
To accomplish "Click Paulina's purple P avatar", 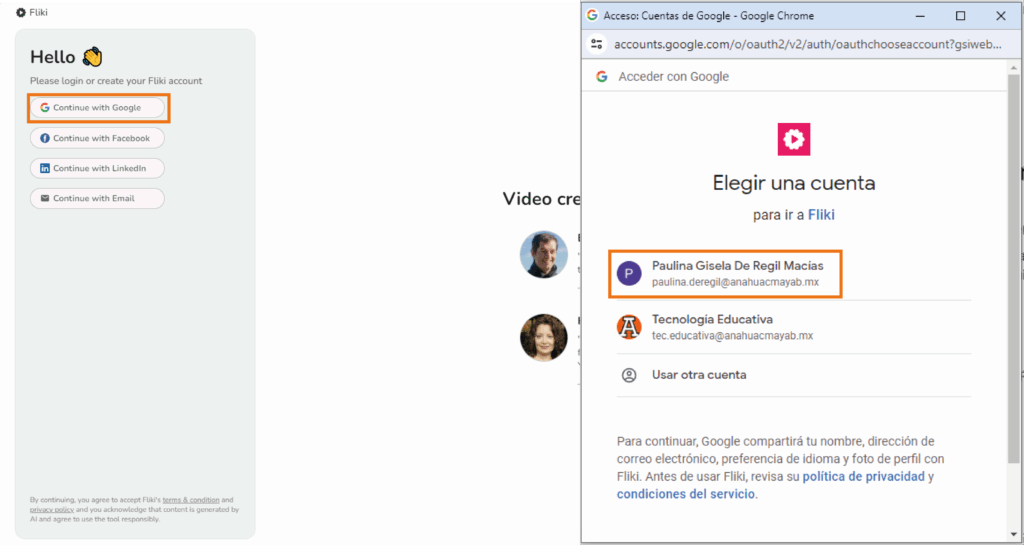I will click(629, 274).
